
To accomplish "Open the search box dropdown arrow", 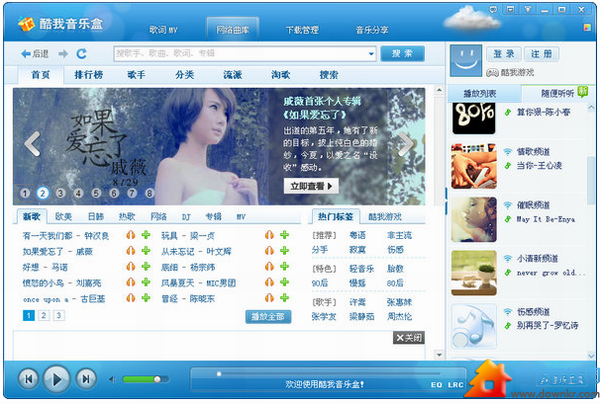I will click(371, 54).
